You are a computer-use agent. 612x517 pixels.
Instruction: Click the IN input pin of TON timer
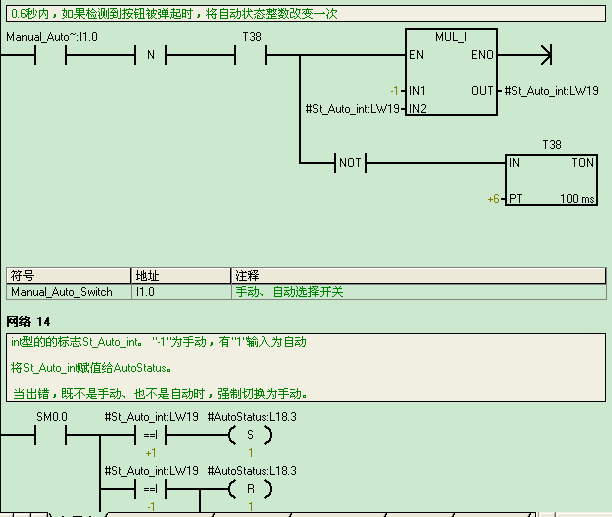coord(514,163)
